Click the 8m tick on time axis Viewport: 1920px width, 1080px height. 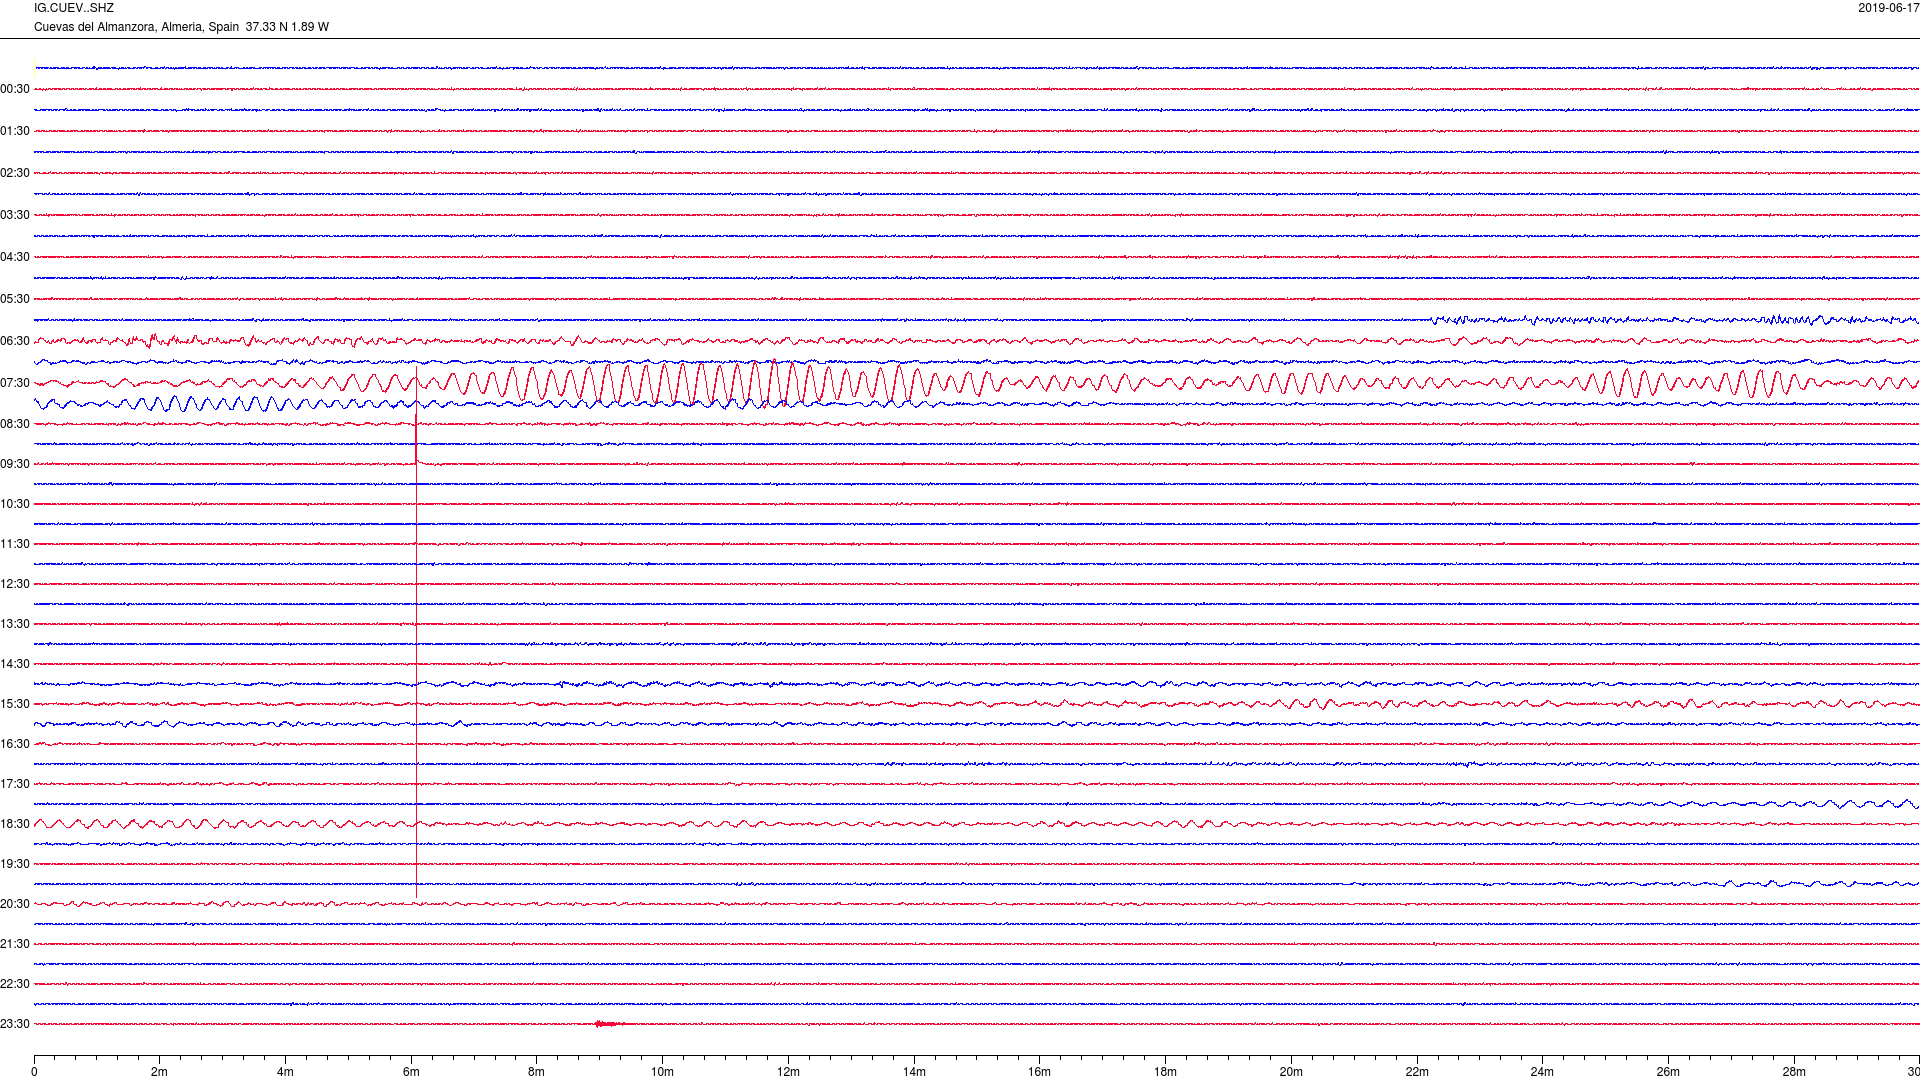click(x=537, y=1072)
